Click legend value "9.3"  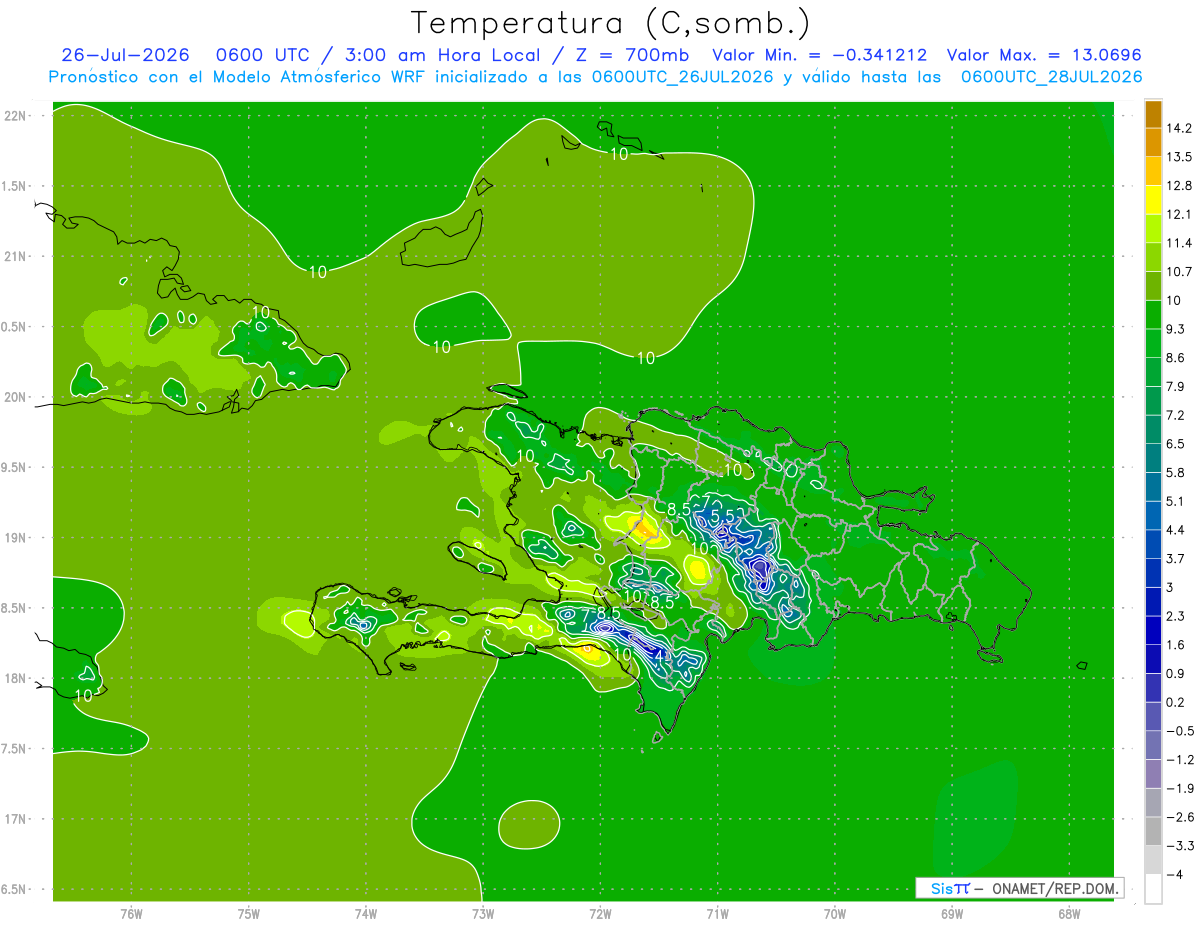(1175, 329)
